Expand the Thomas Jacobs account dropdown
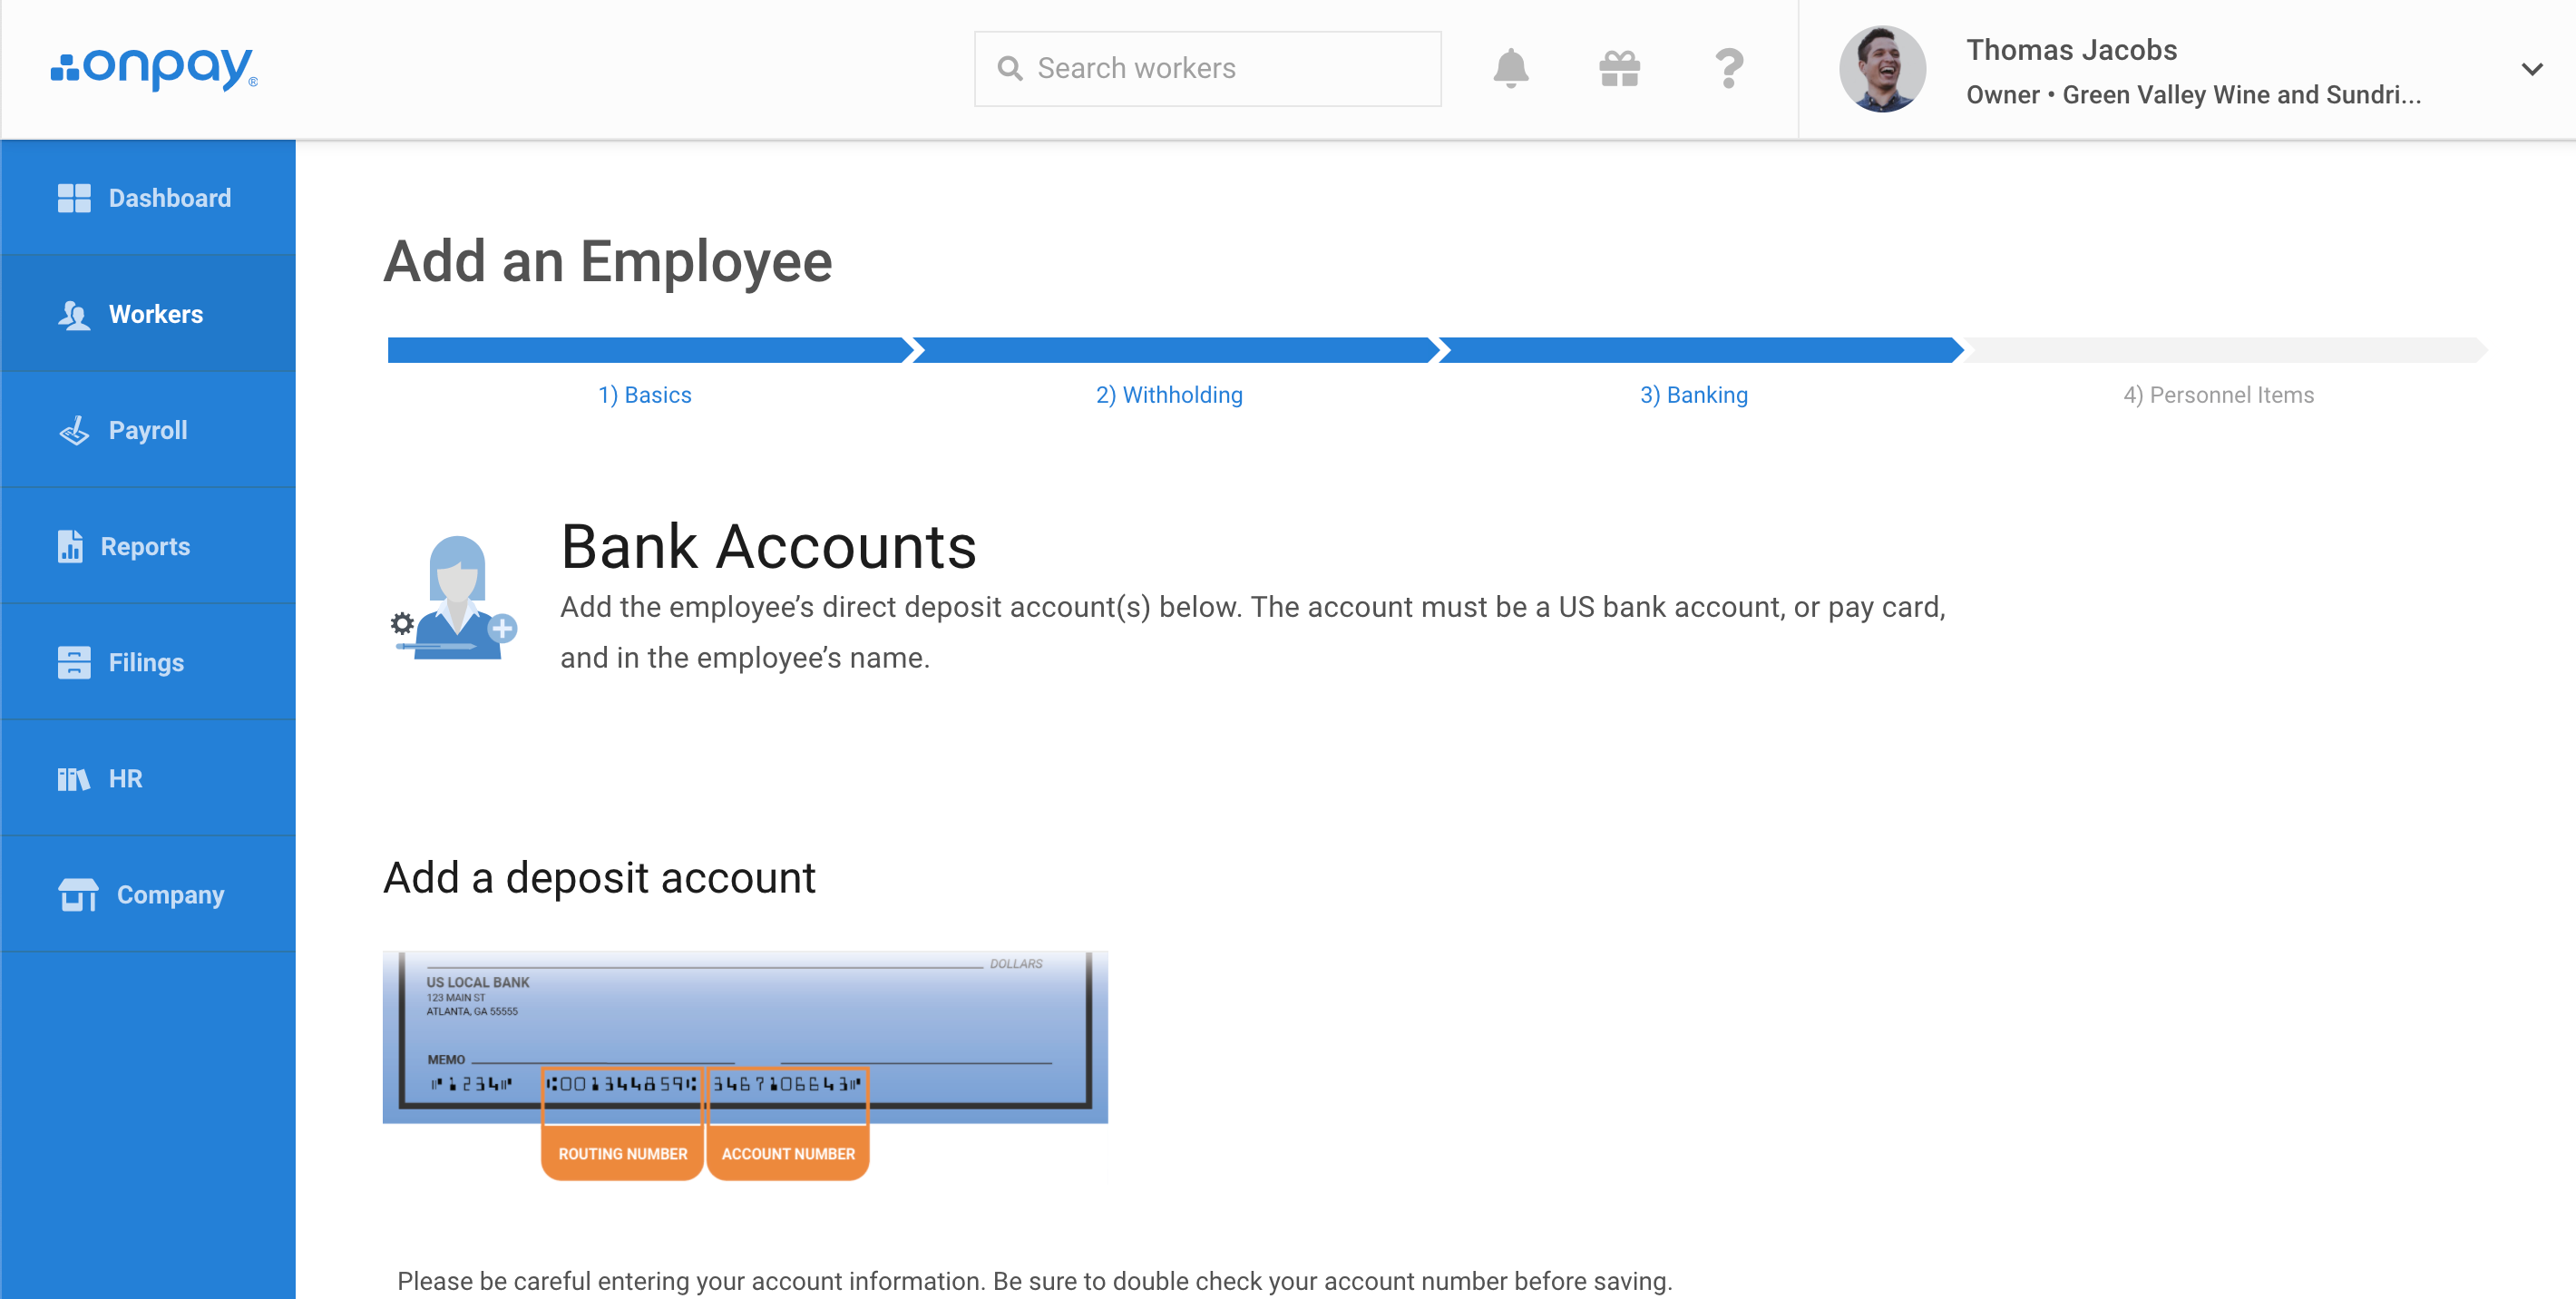Viewport: 2576px width, 1299px height. point(2531,69)
